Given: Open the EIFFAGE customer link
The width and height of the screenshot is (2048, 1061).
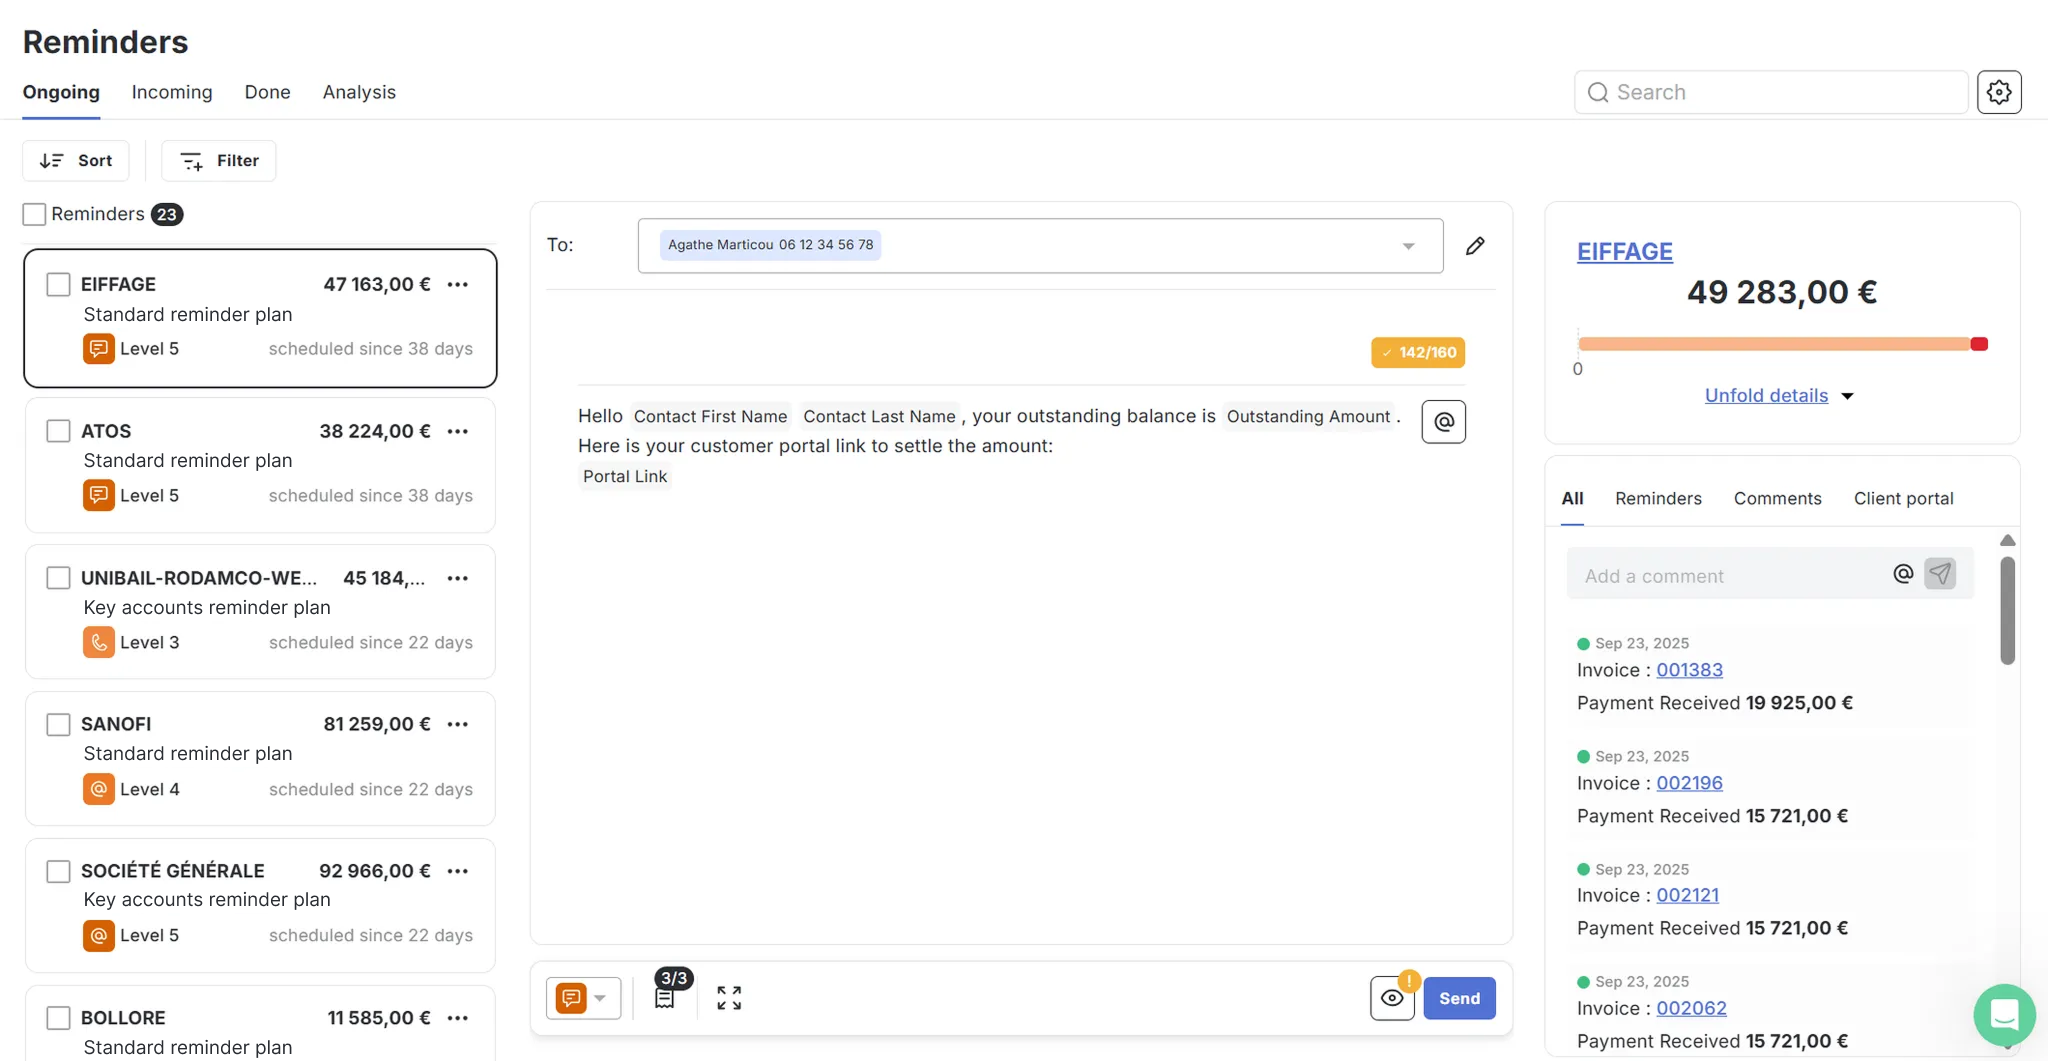Looking at the screenshot, I should coord(1624,252).
